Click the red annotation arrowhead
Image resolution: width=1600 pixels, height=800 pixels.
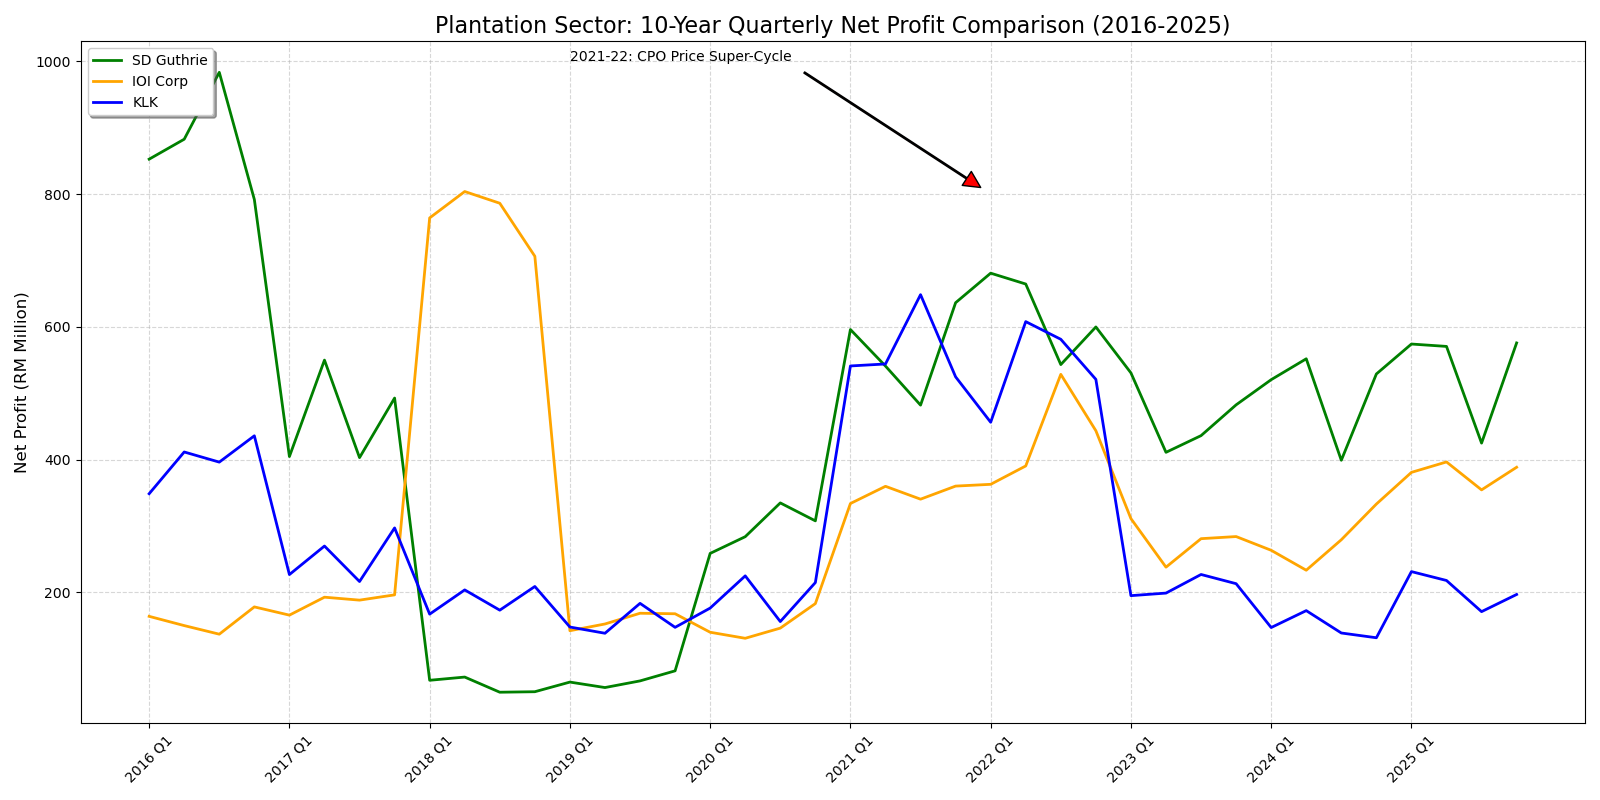[x=970, y=180]
